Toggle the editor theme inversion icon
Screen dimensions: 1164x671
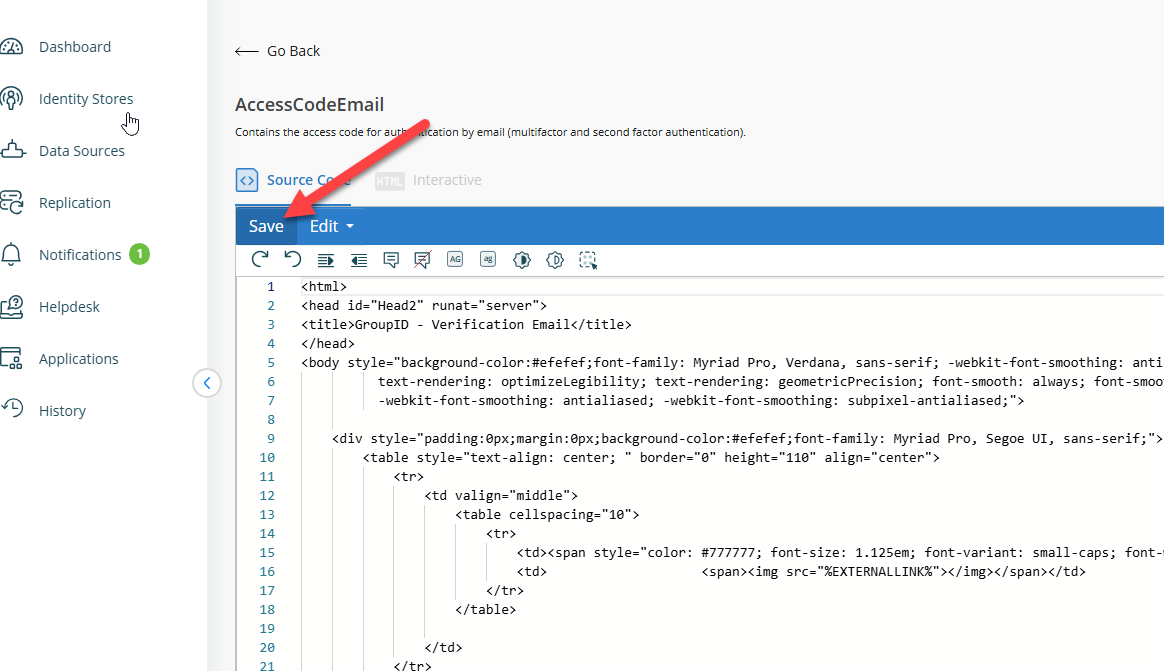[521, 259]
